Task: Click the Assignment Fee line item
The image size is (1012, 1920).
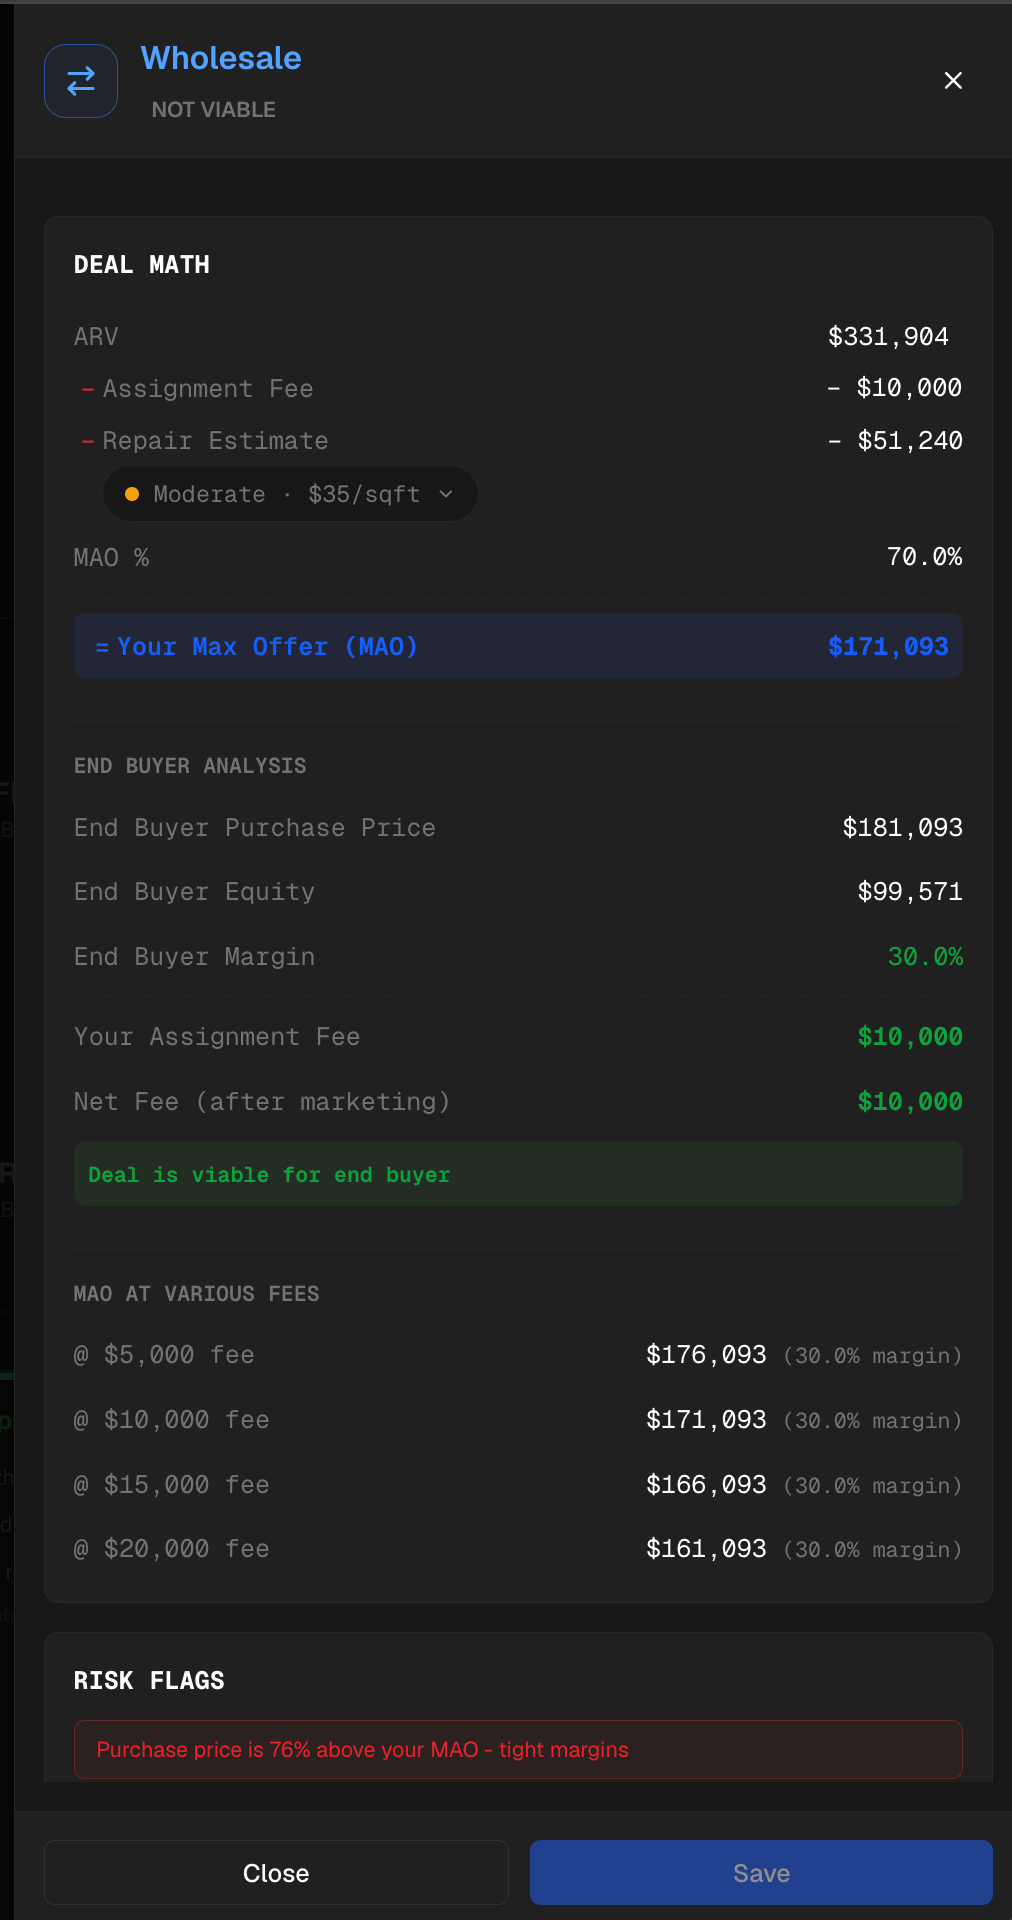Action: point(206,388)
